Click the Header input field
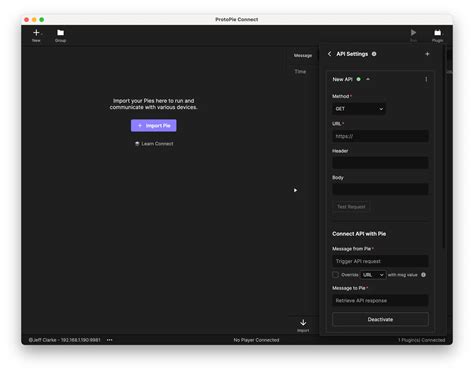The height and width of the screenshot is (373, 474). [x=380, y=163]
